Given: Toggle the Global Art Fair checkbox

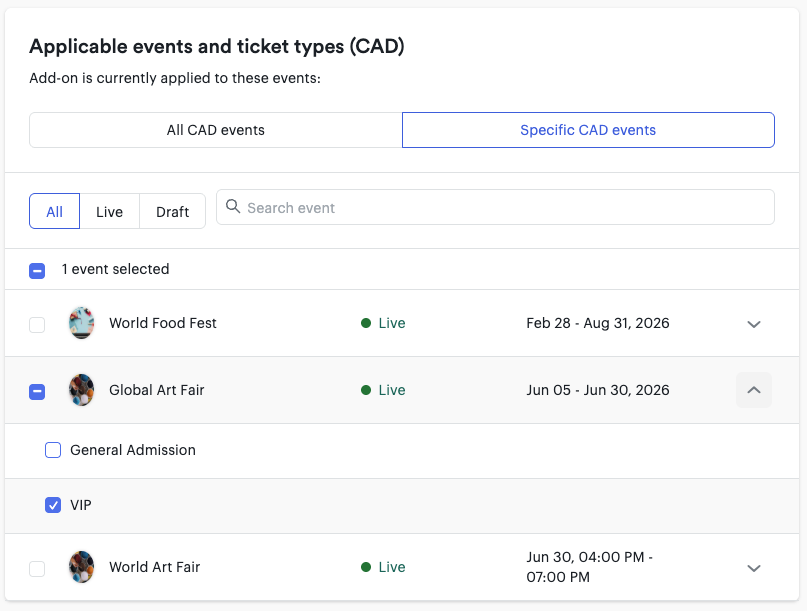Looking at the screenshot, I should point(37,392).
